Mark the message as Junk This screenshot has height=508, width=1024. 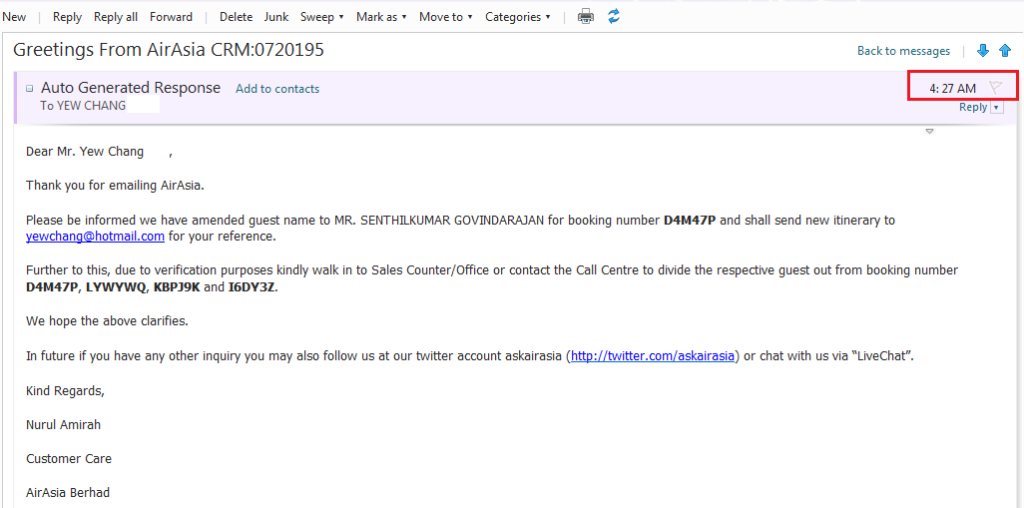[277, 17]
